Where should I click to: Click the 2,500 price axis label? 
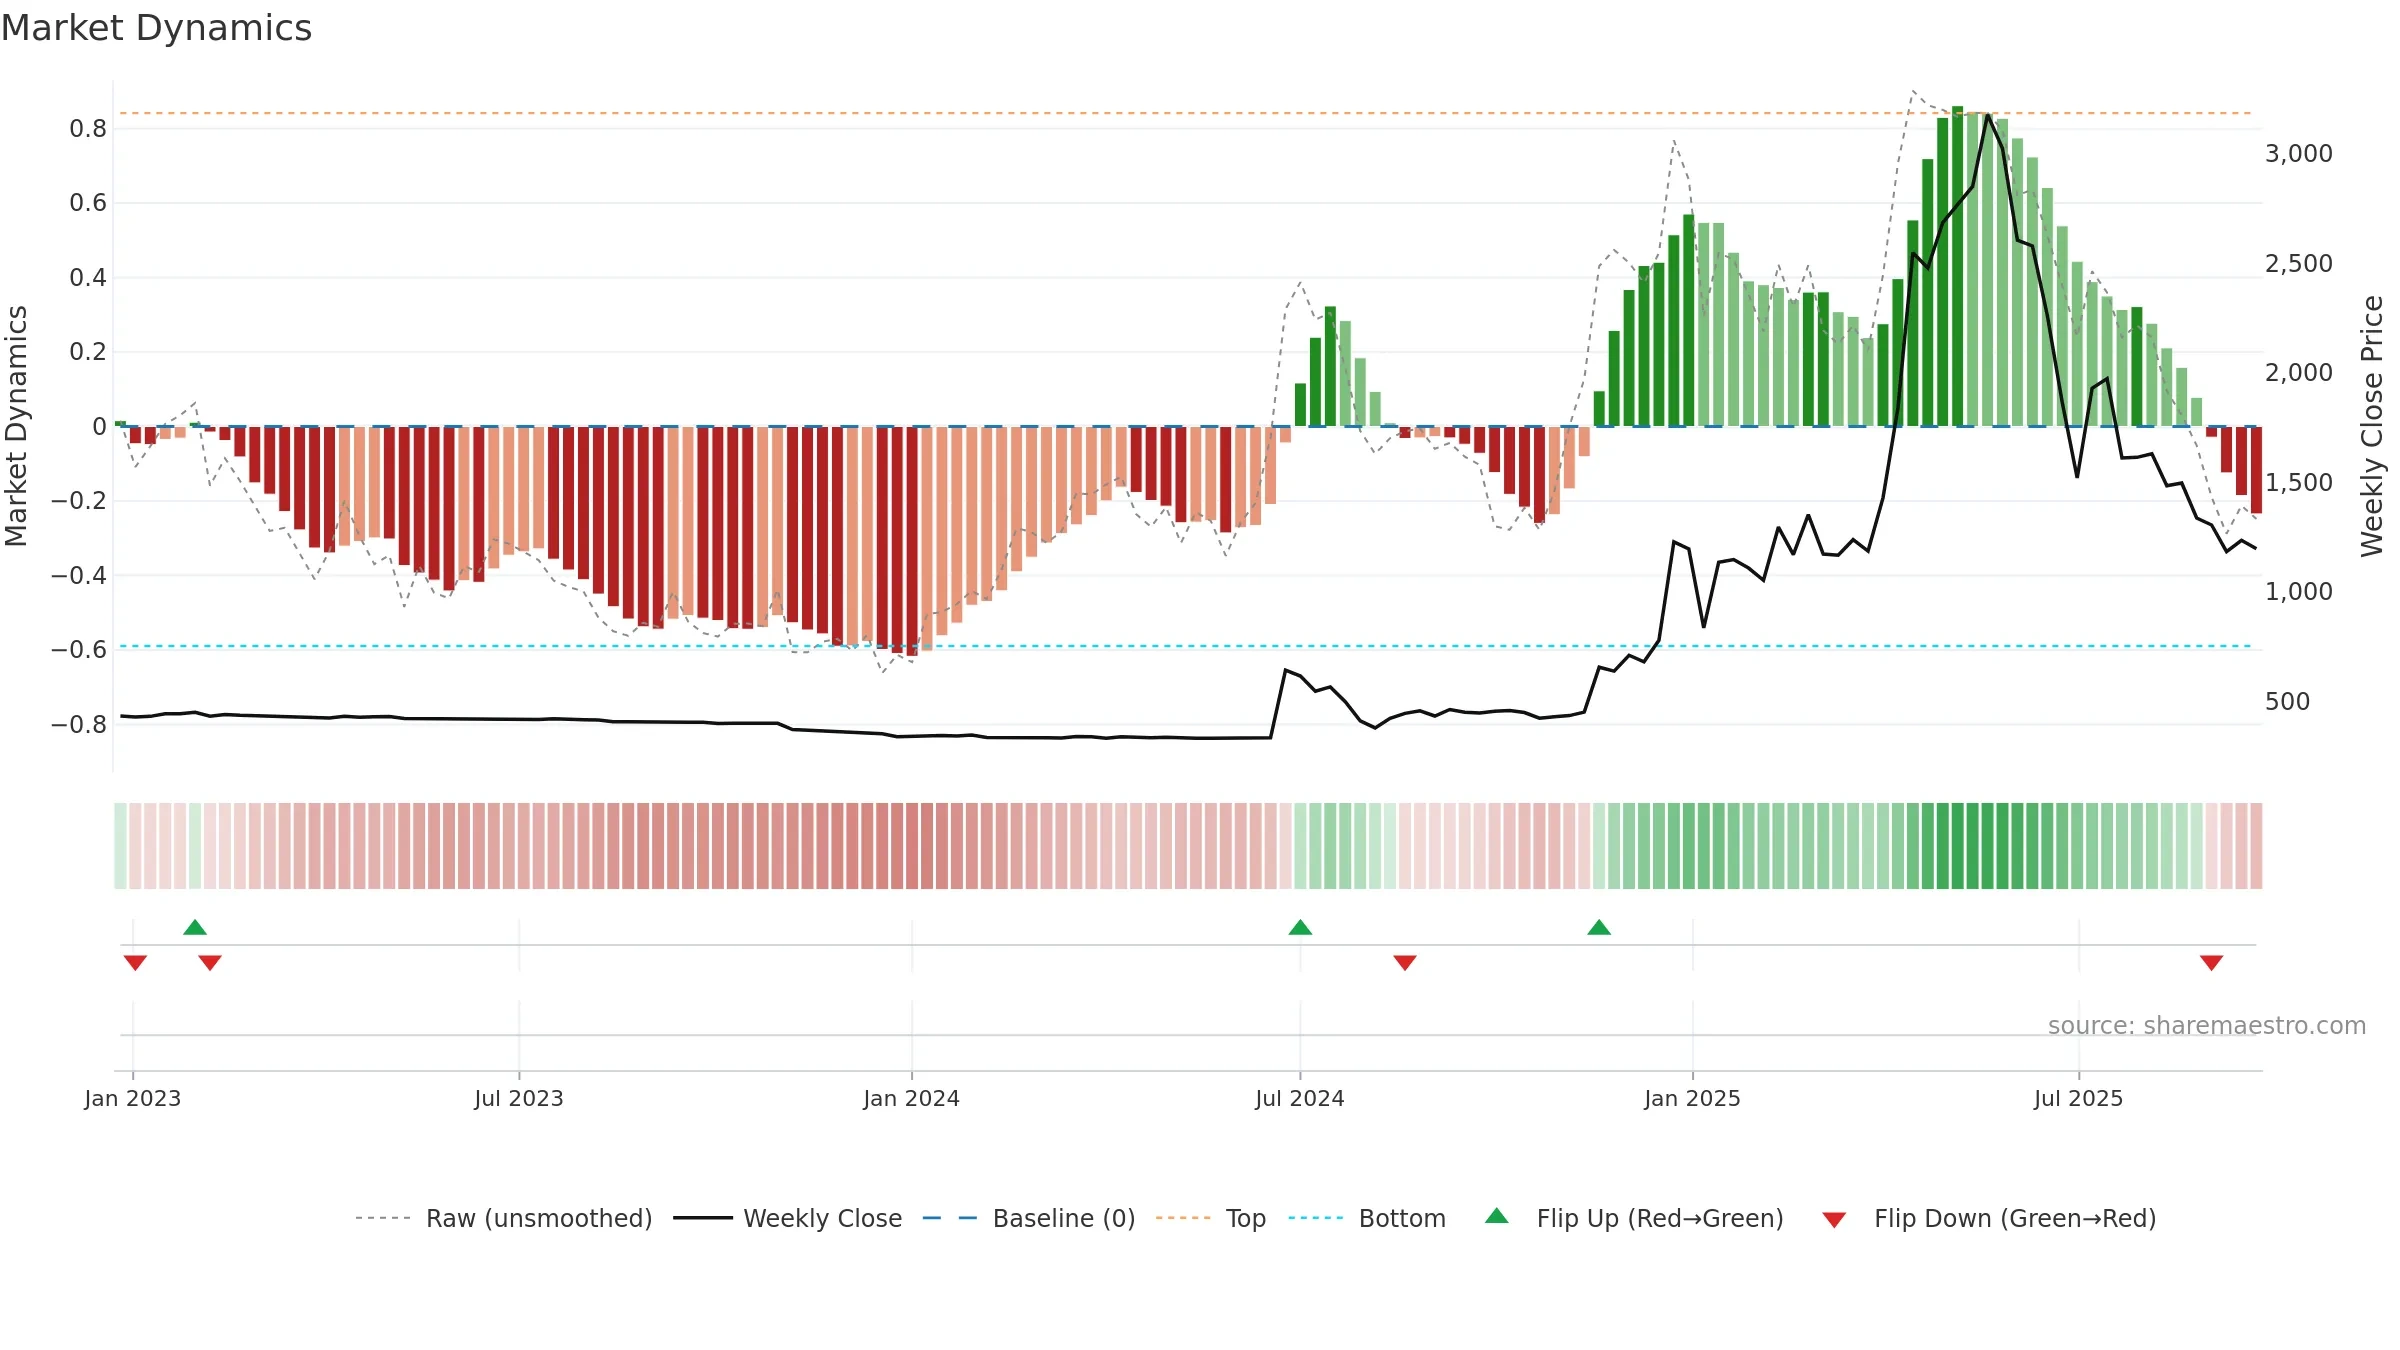(x=2299, y=263)
